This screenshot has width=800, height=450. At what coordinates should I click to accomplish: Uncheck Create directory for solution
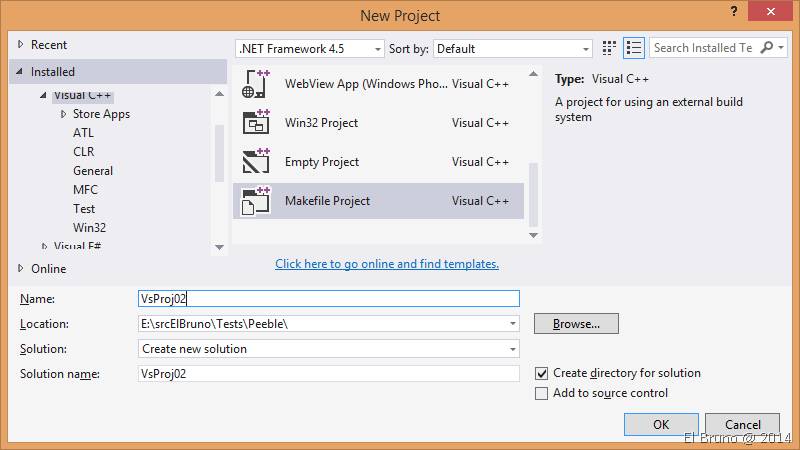click(542, 373)
